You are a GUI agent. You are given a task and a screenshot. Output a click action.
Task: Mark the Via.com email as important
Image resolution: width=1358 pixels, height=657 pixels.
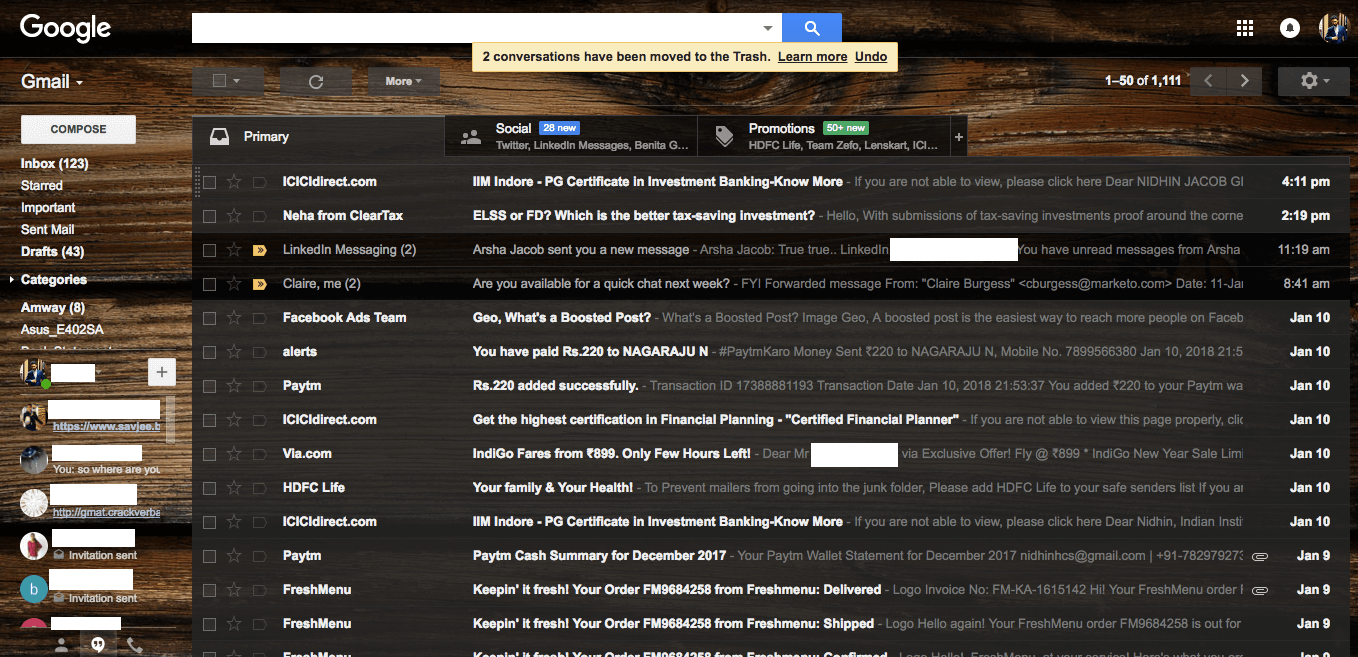coord(260,454)
